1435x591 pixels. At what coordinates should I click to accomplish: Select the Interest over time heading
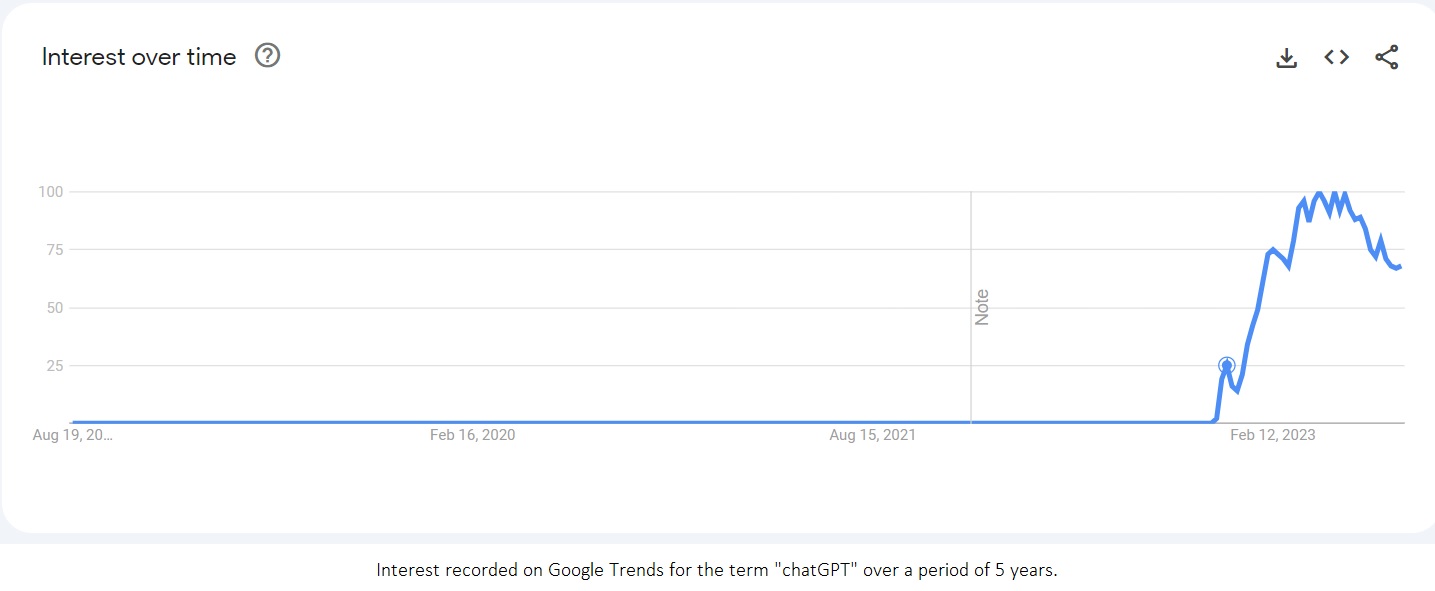point(139,57)
